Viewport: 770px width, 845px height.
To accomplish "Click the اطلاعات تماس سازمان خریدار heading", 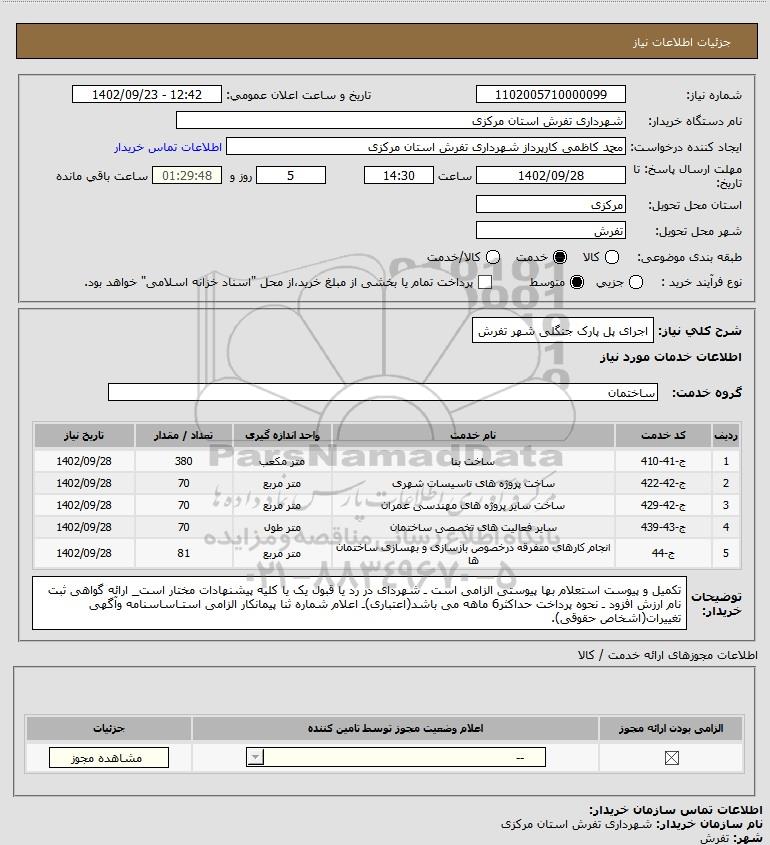I will click(675, 809).
